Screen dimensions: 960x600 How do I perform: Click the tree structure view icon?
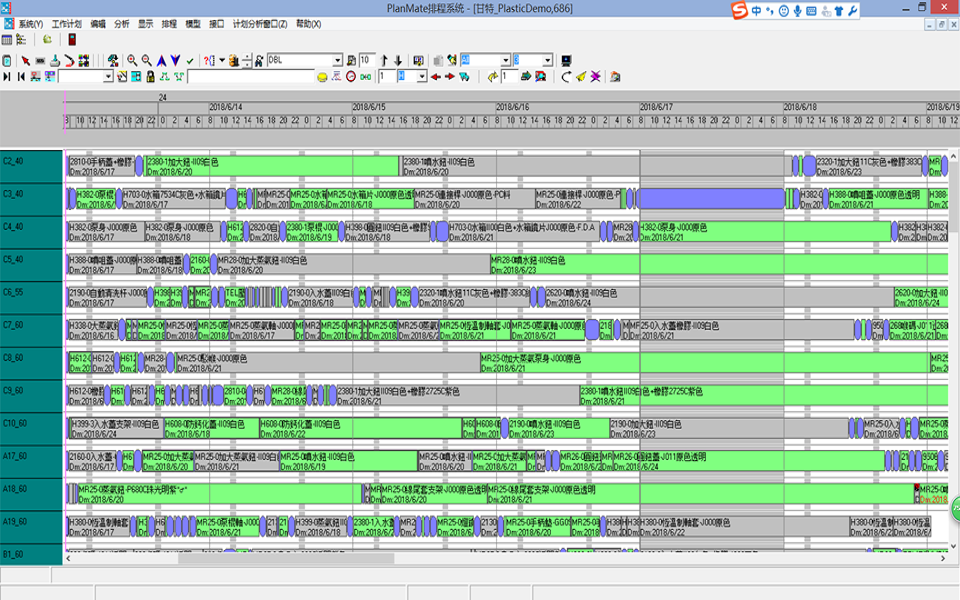click(x=21, y=40)
